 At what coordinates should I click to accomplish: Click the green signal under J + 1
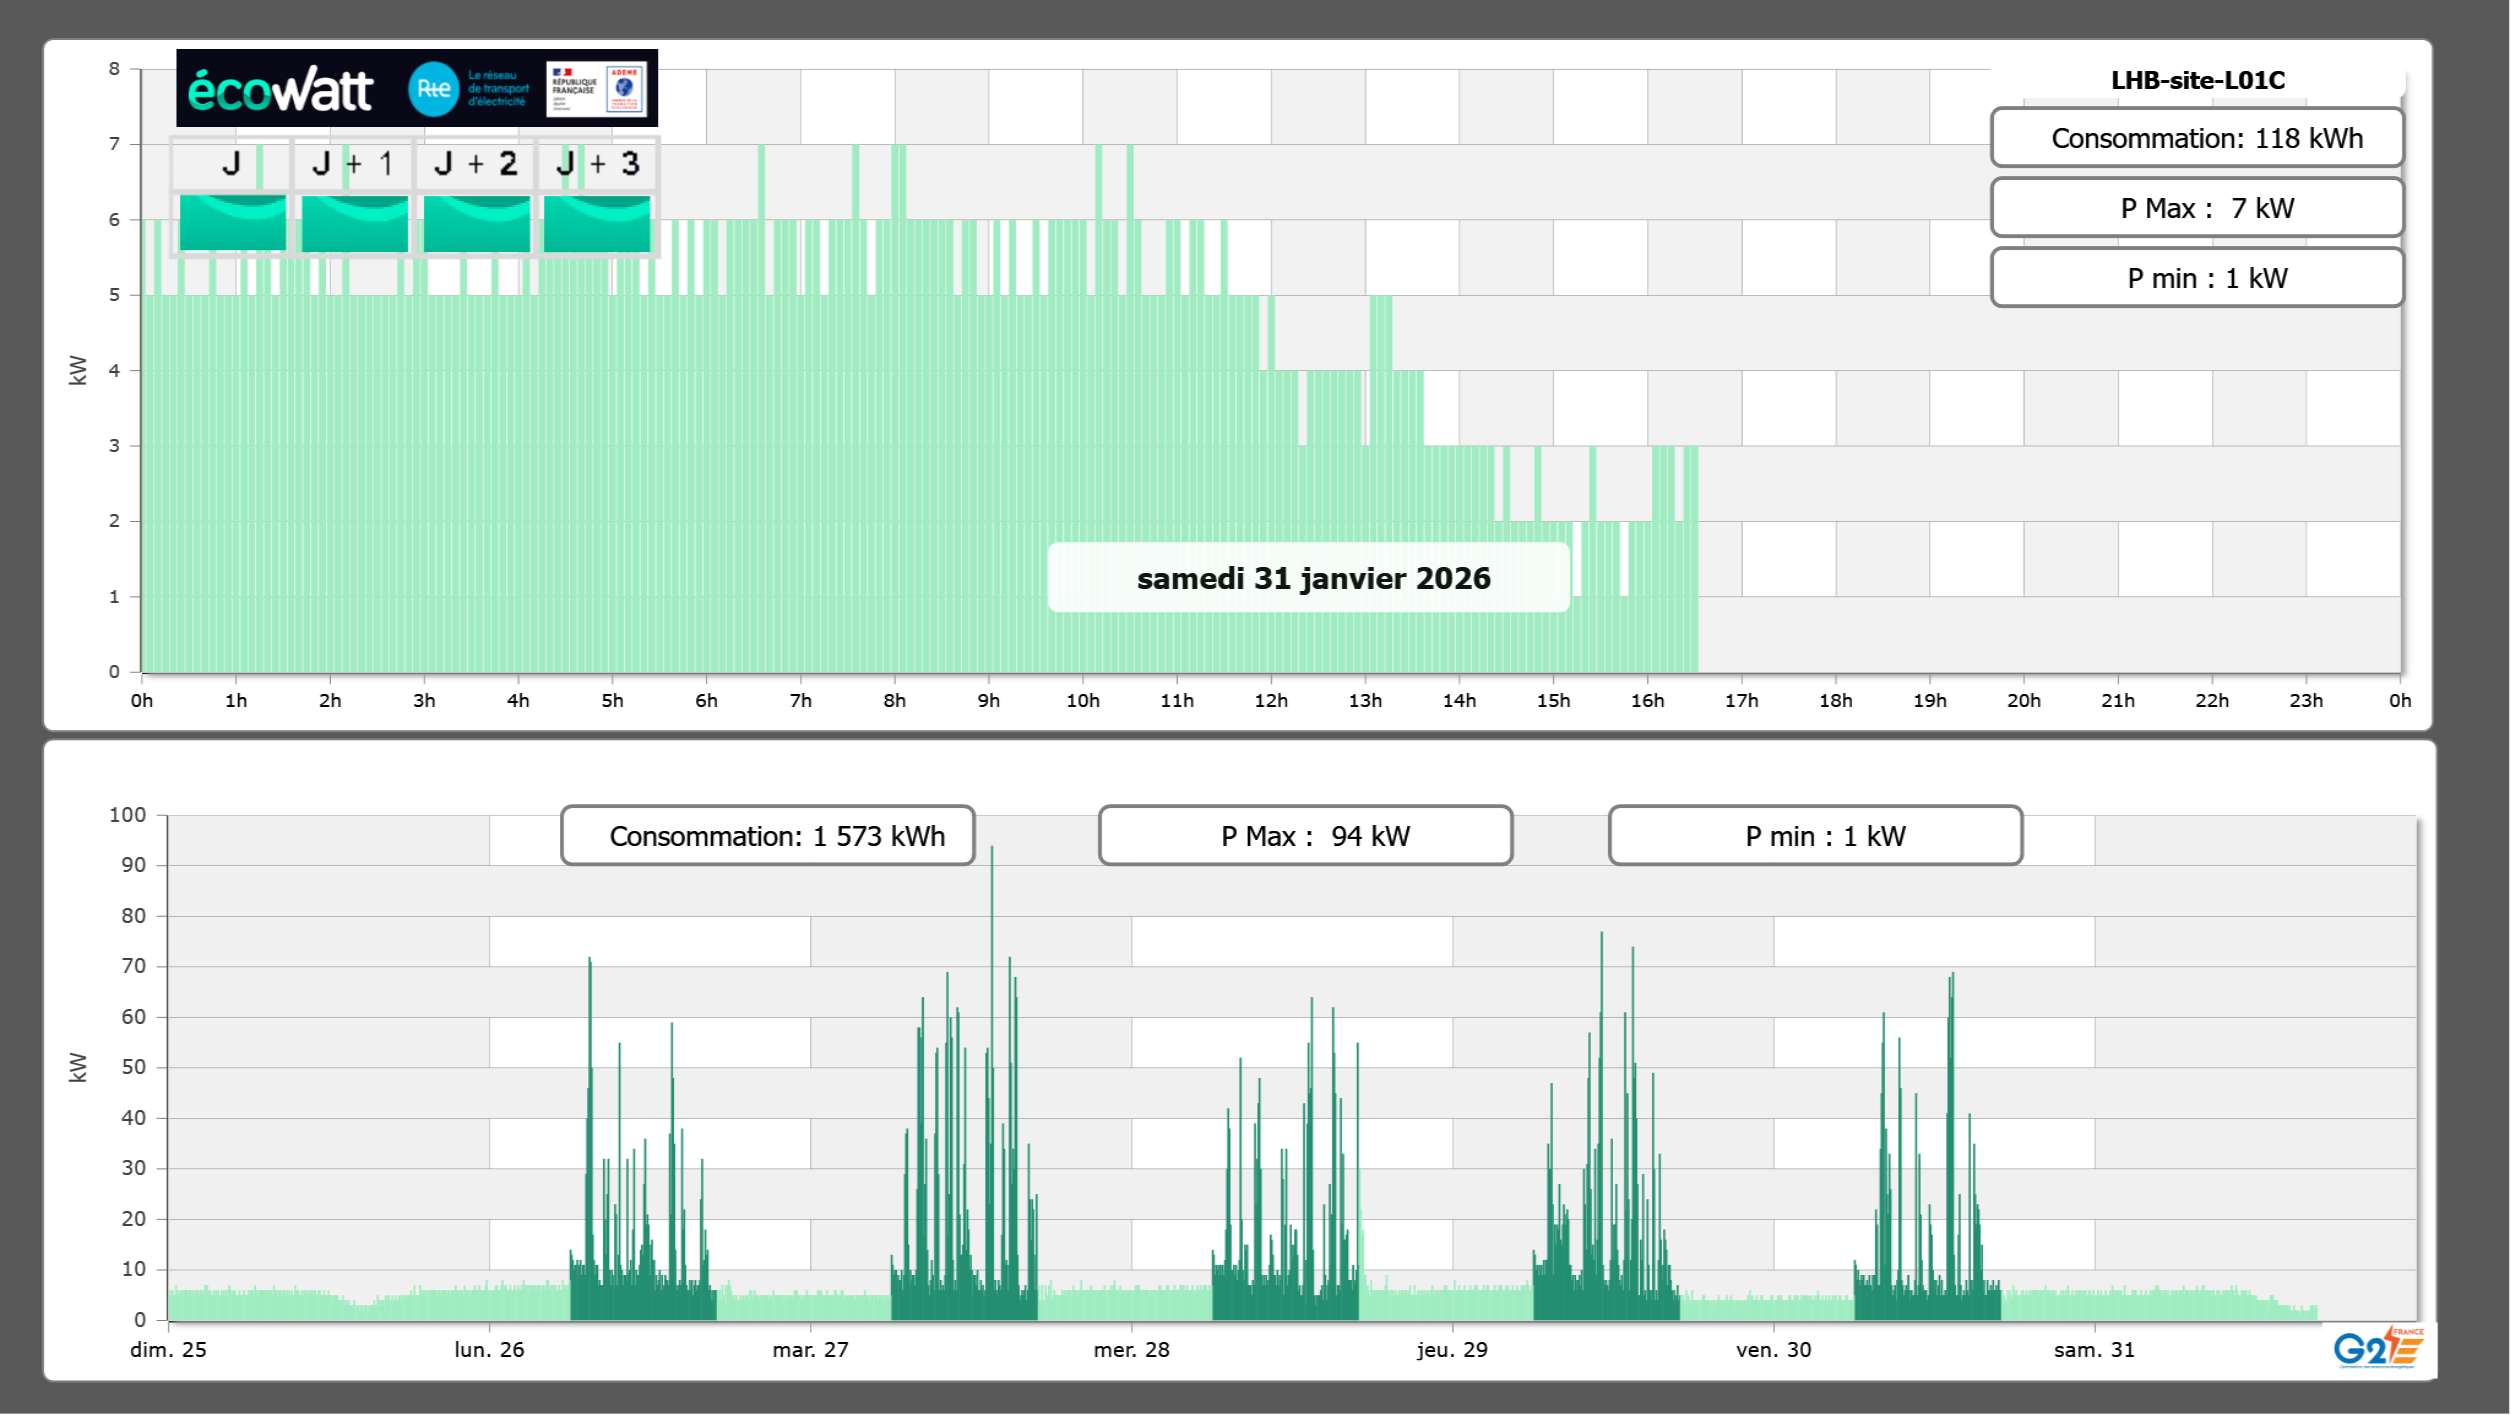coord(354,223)
